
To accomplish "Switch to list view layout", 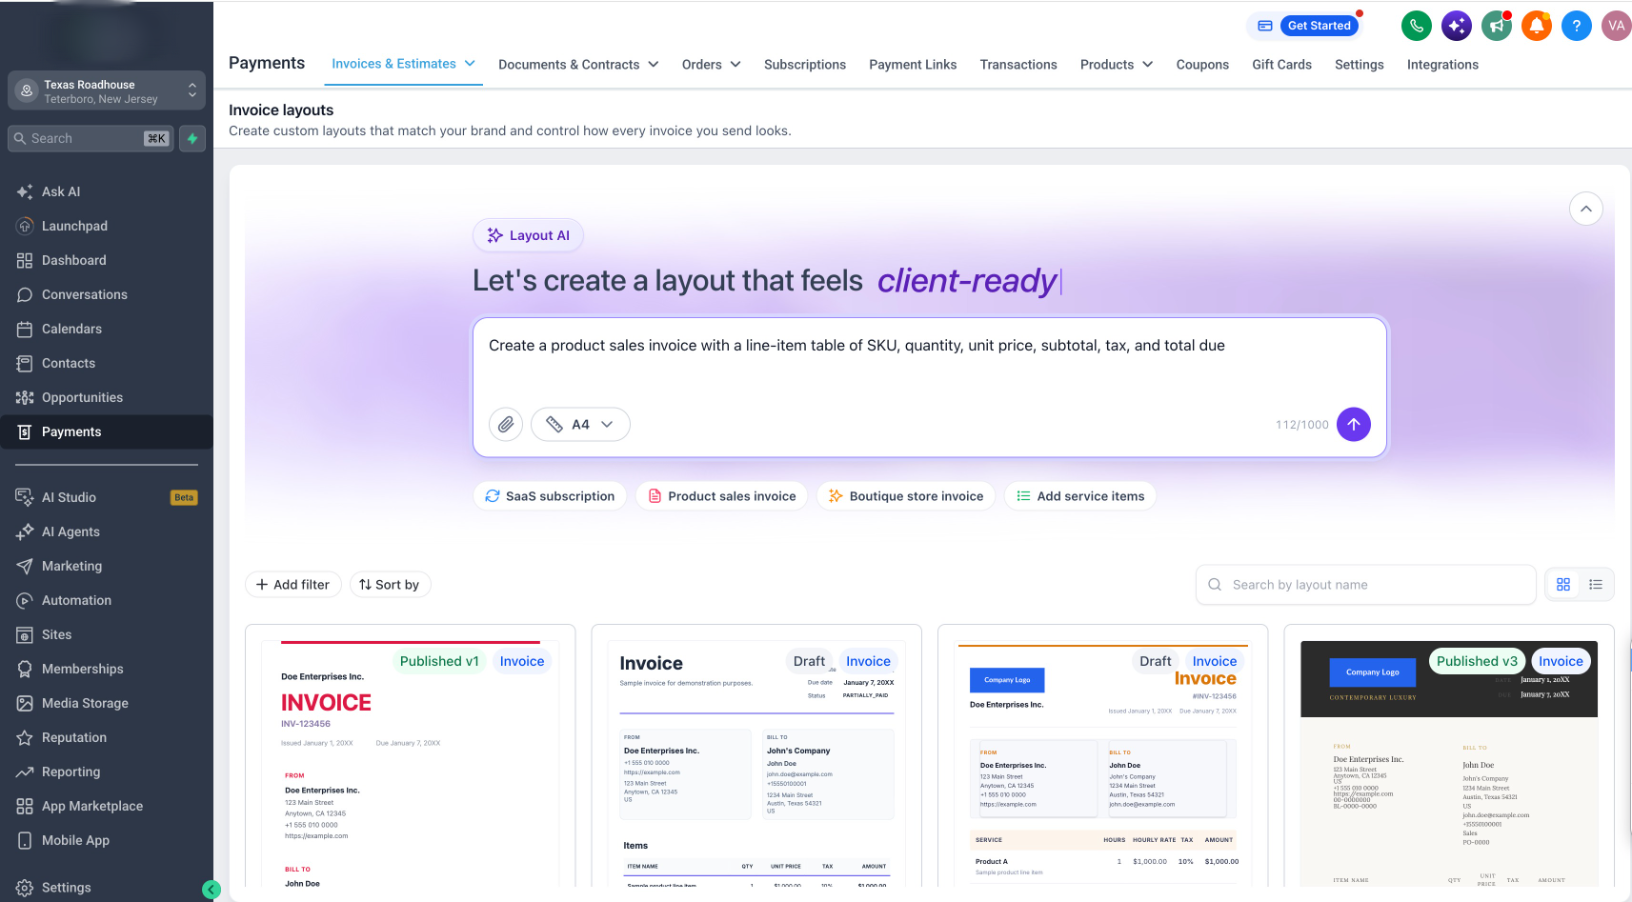I will point(1596,585).
